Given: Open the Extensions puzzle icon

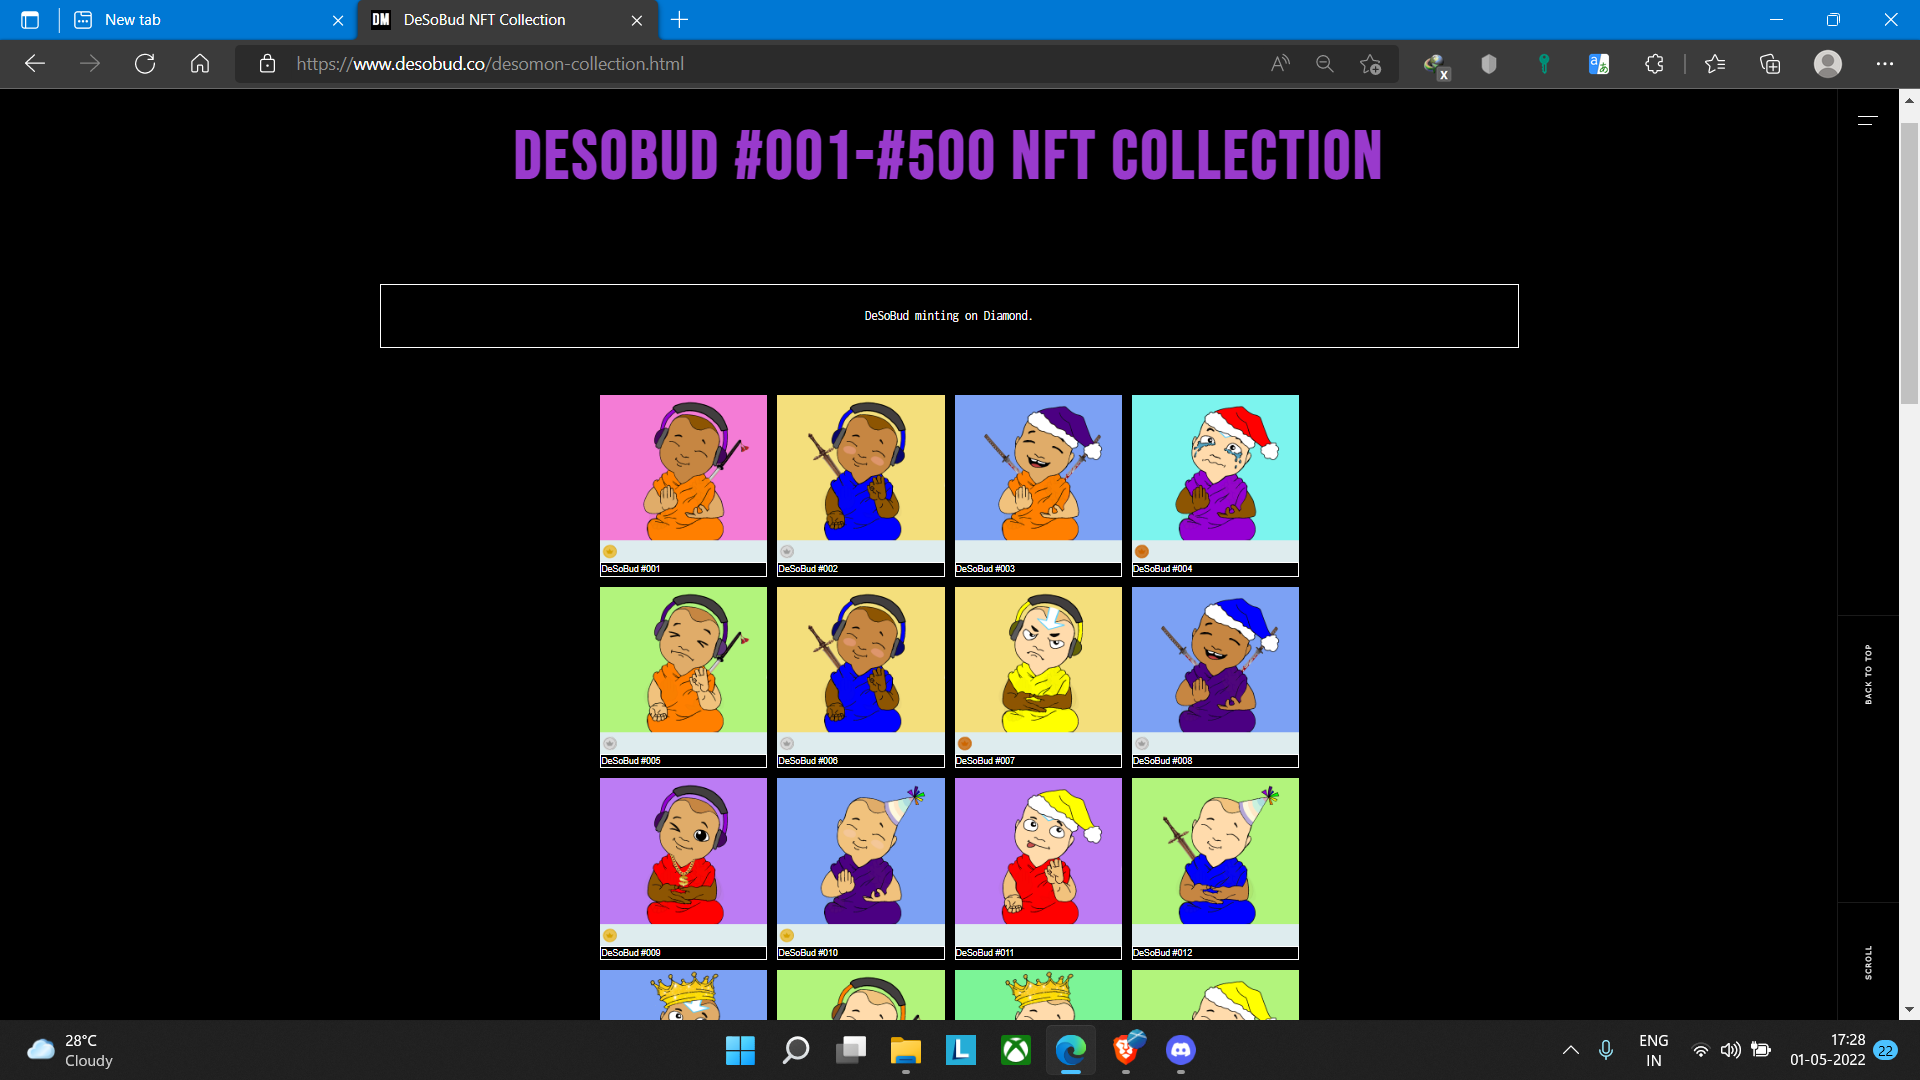Looking at the screenshot, I should click(x=1654, y=64).
